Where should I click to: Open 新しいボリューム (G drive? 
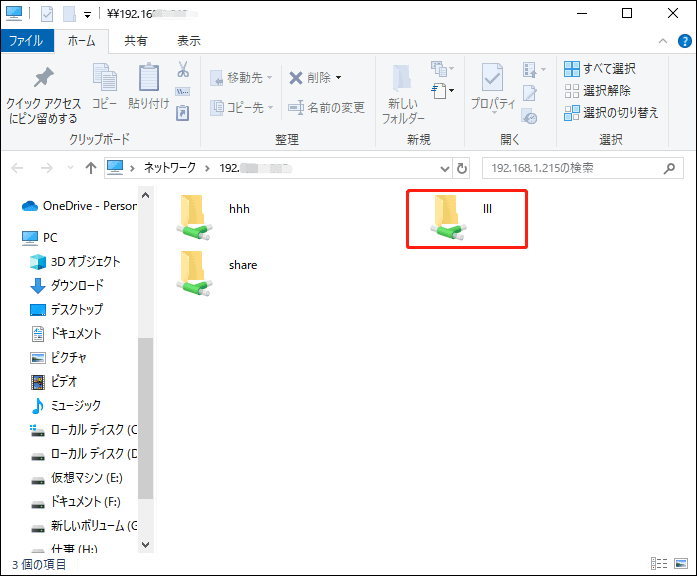[84, 526]
